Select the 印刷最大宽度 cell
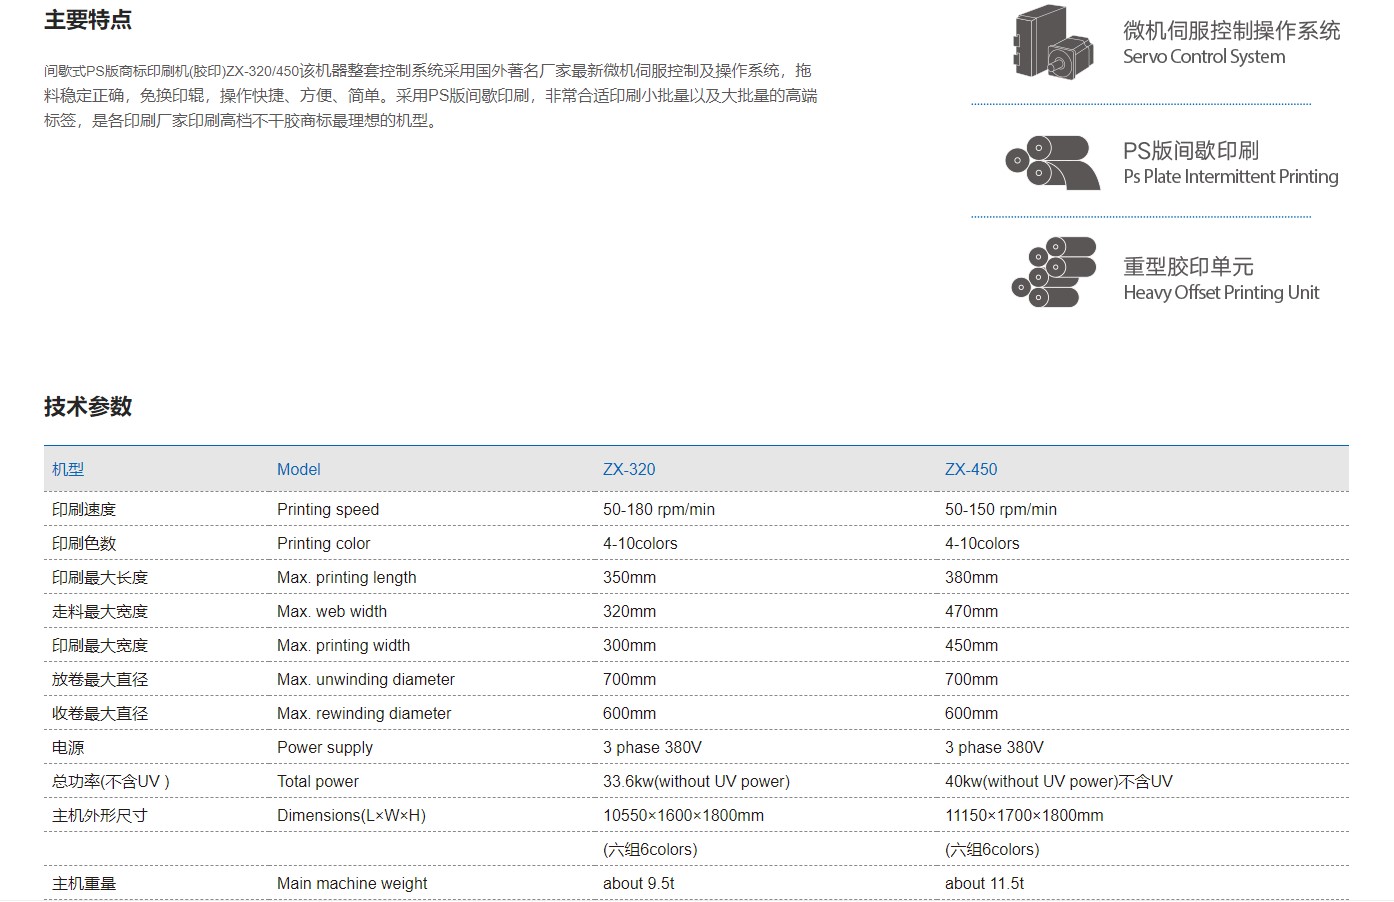This screenshot has width=1394, height=902. 100,645
